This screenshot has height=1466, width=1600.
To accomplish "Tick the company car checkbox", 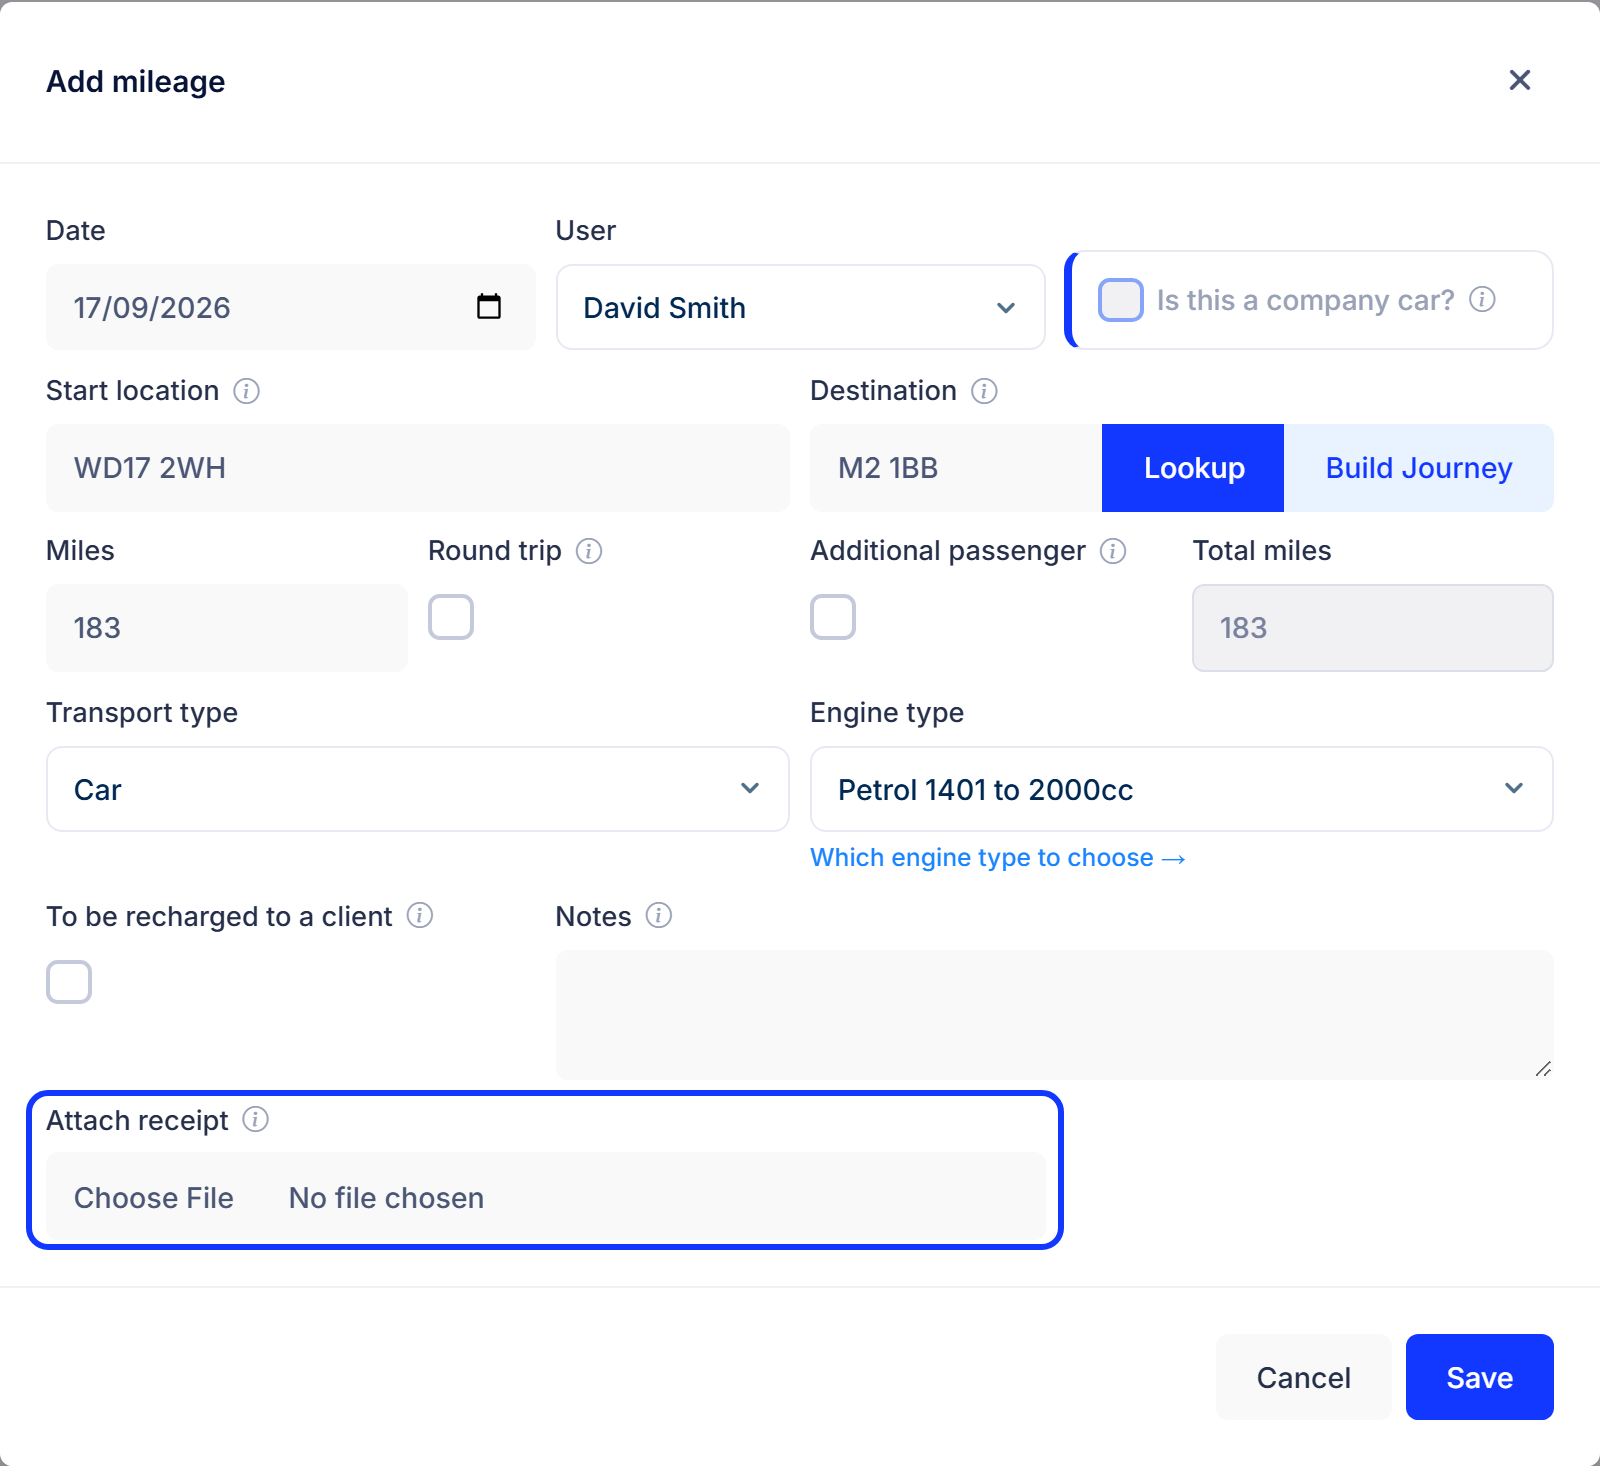I will point(1120,300).
